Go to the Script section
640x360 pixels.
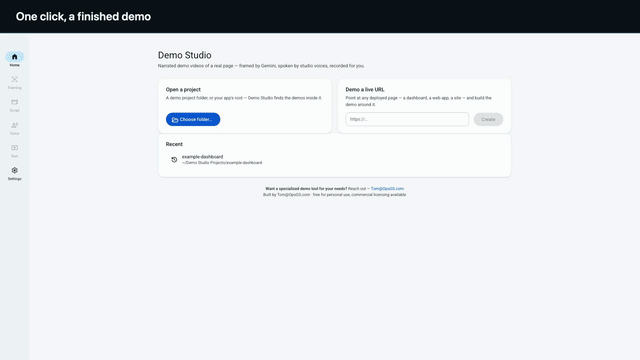[x=14, y=105]
